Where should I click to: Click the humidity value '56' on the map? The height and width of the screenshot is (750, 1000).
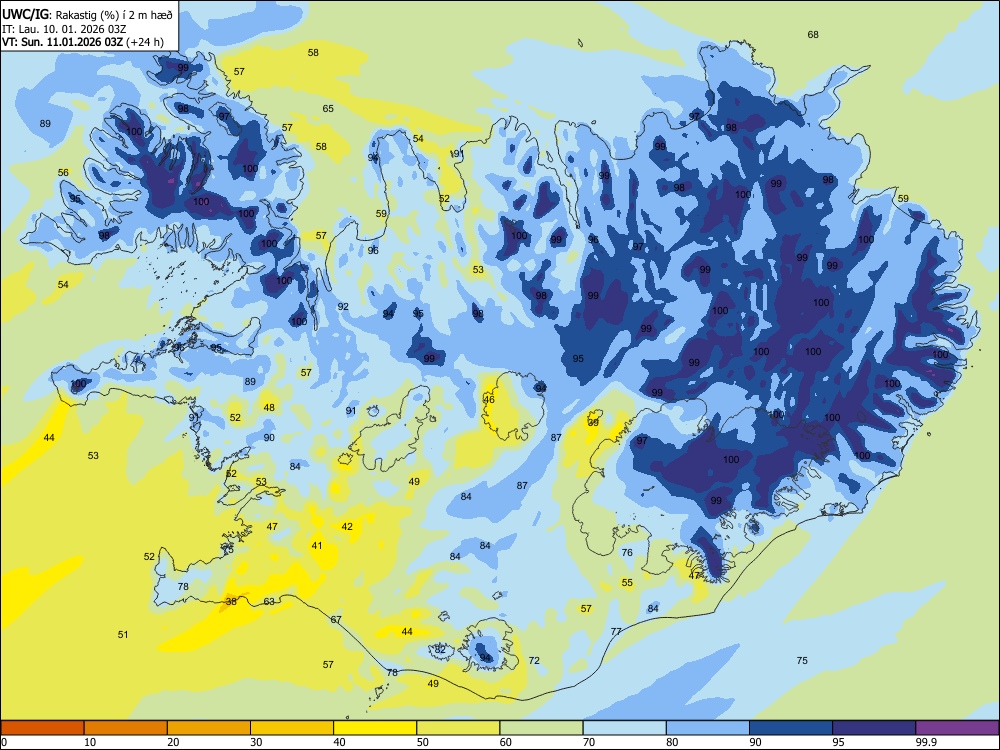click(x=63, y=173)
